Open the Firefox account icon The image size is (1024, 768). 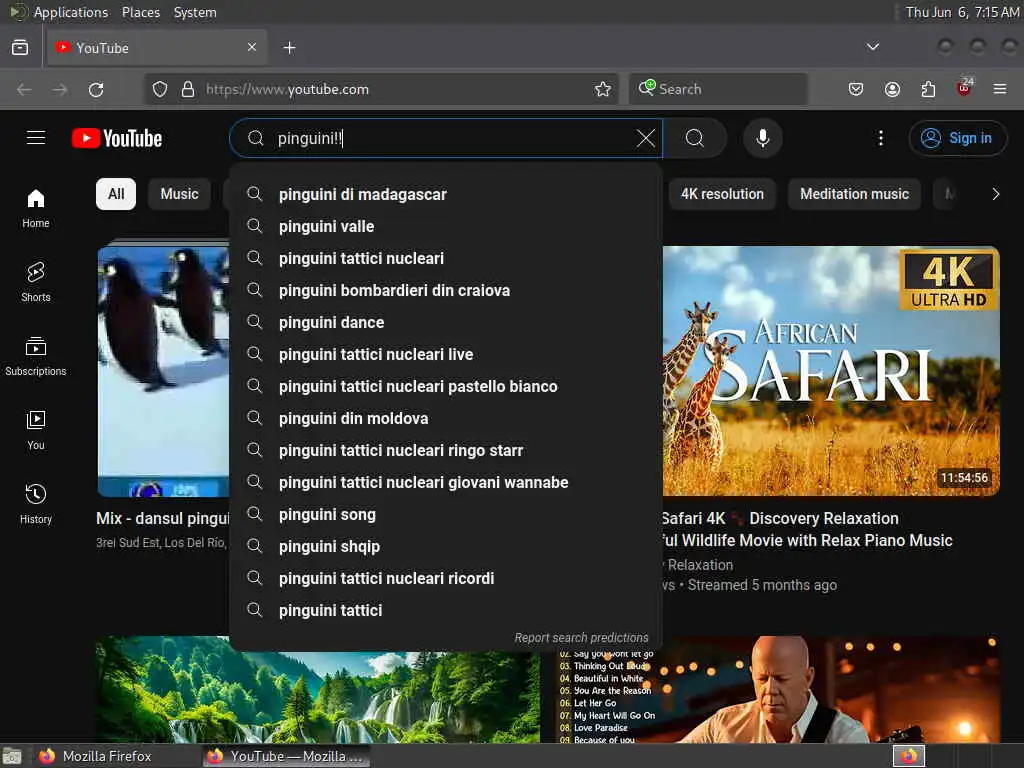coord(892,89)
